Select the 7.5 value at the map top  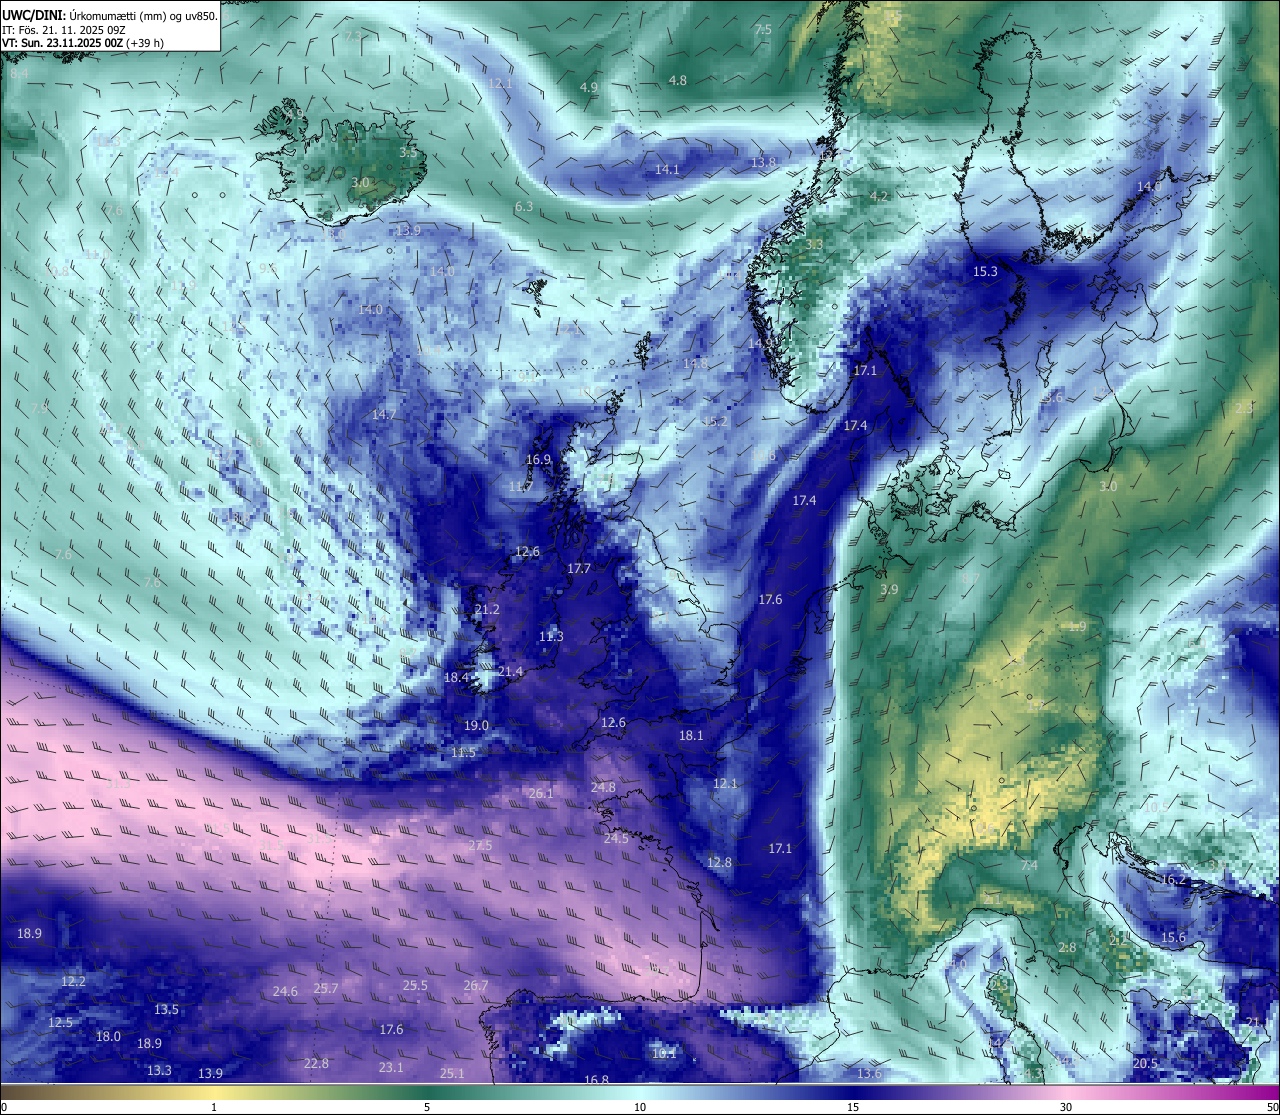763,30
